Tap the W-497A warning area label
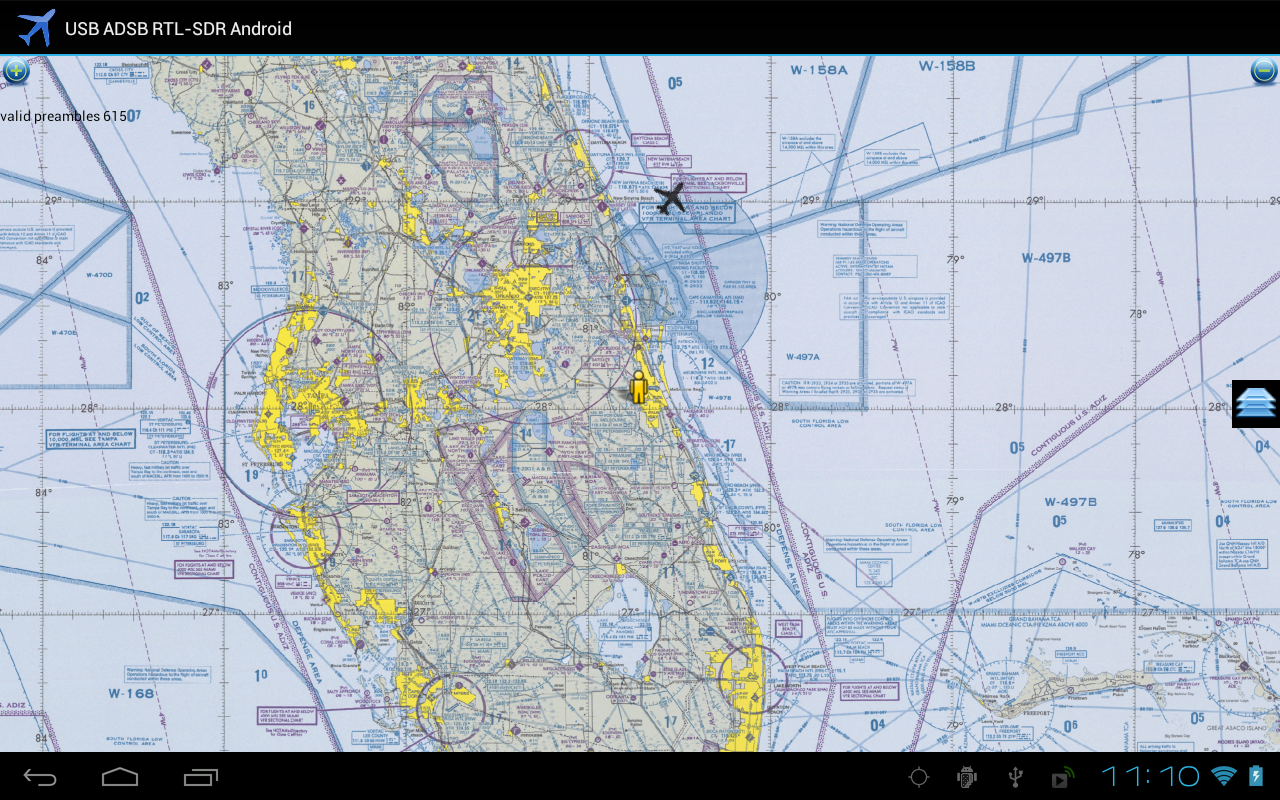 [803, 357]
